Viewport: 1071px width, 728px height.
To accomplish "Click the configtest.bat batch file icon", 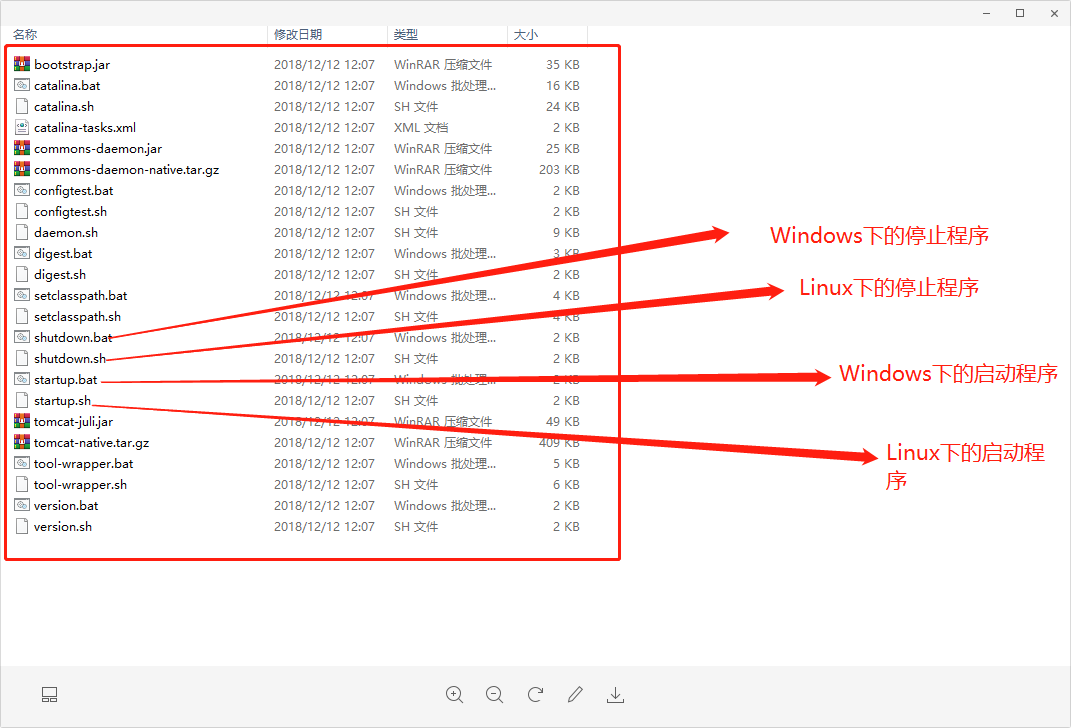I will pos(22,191).
